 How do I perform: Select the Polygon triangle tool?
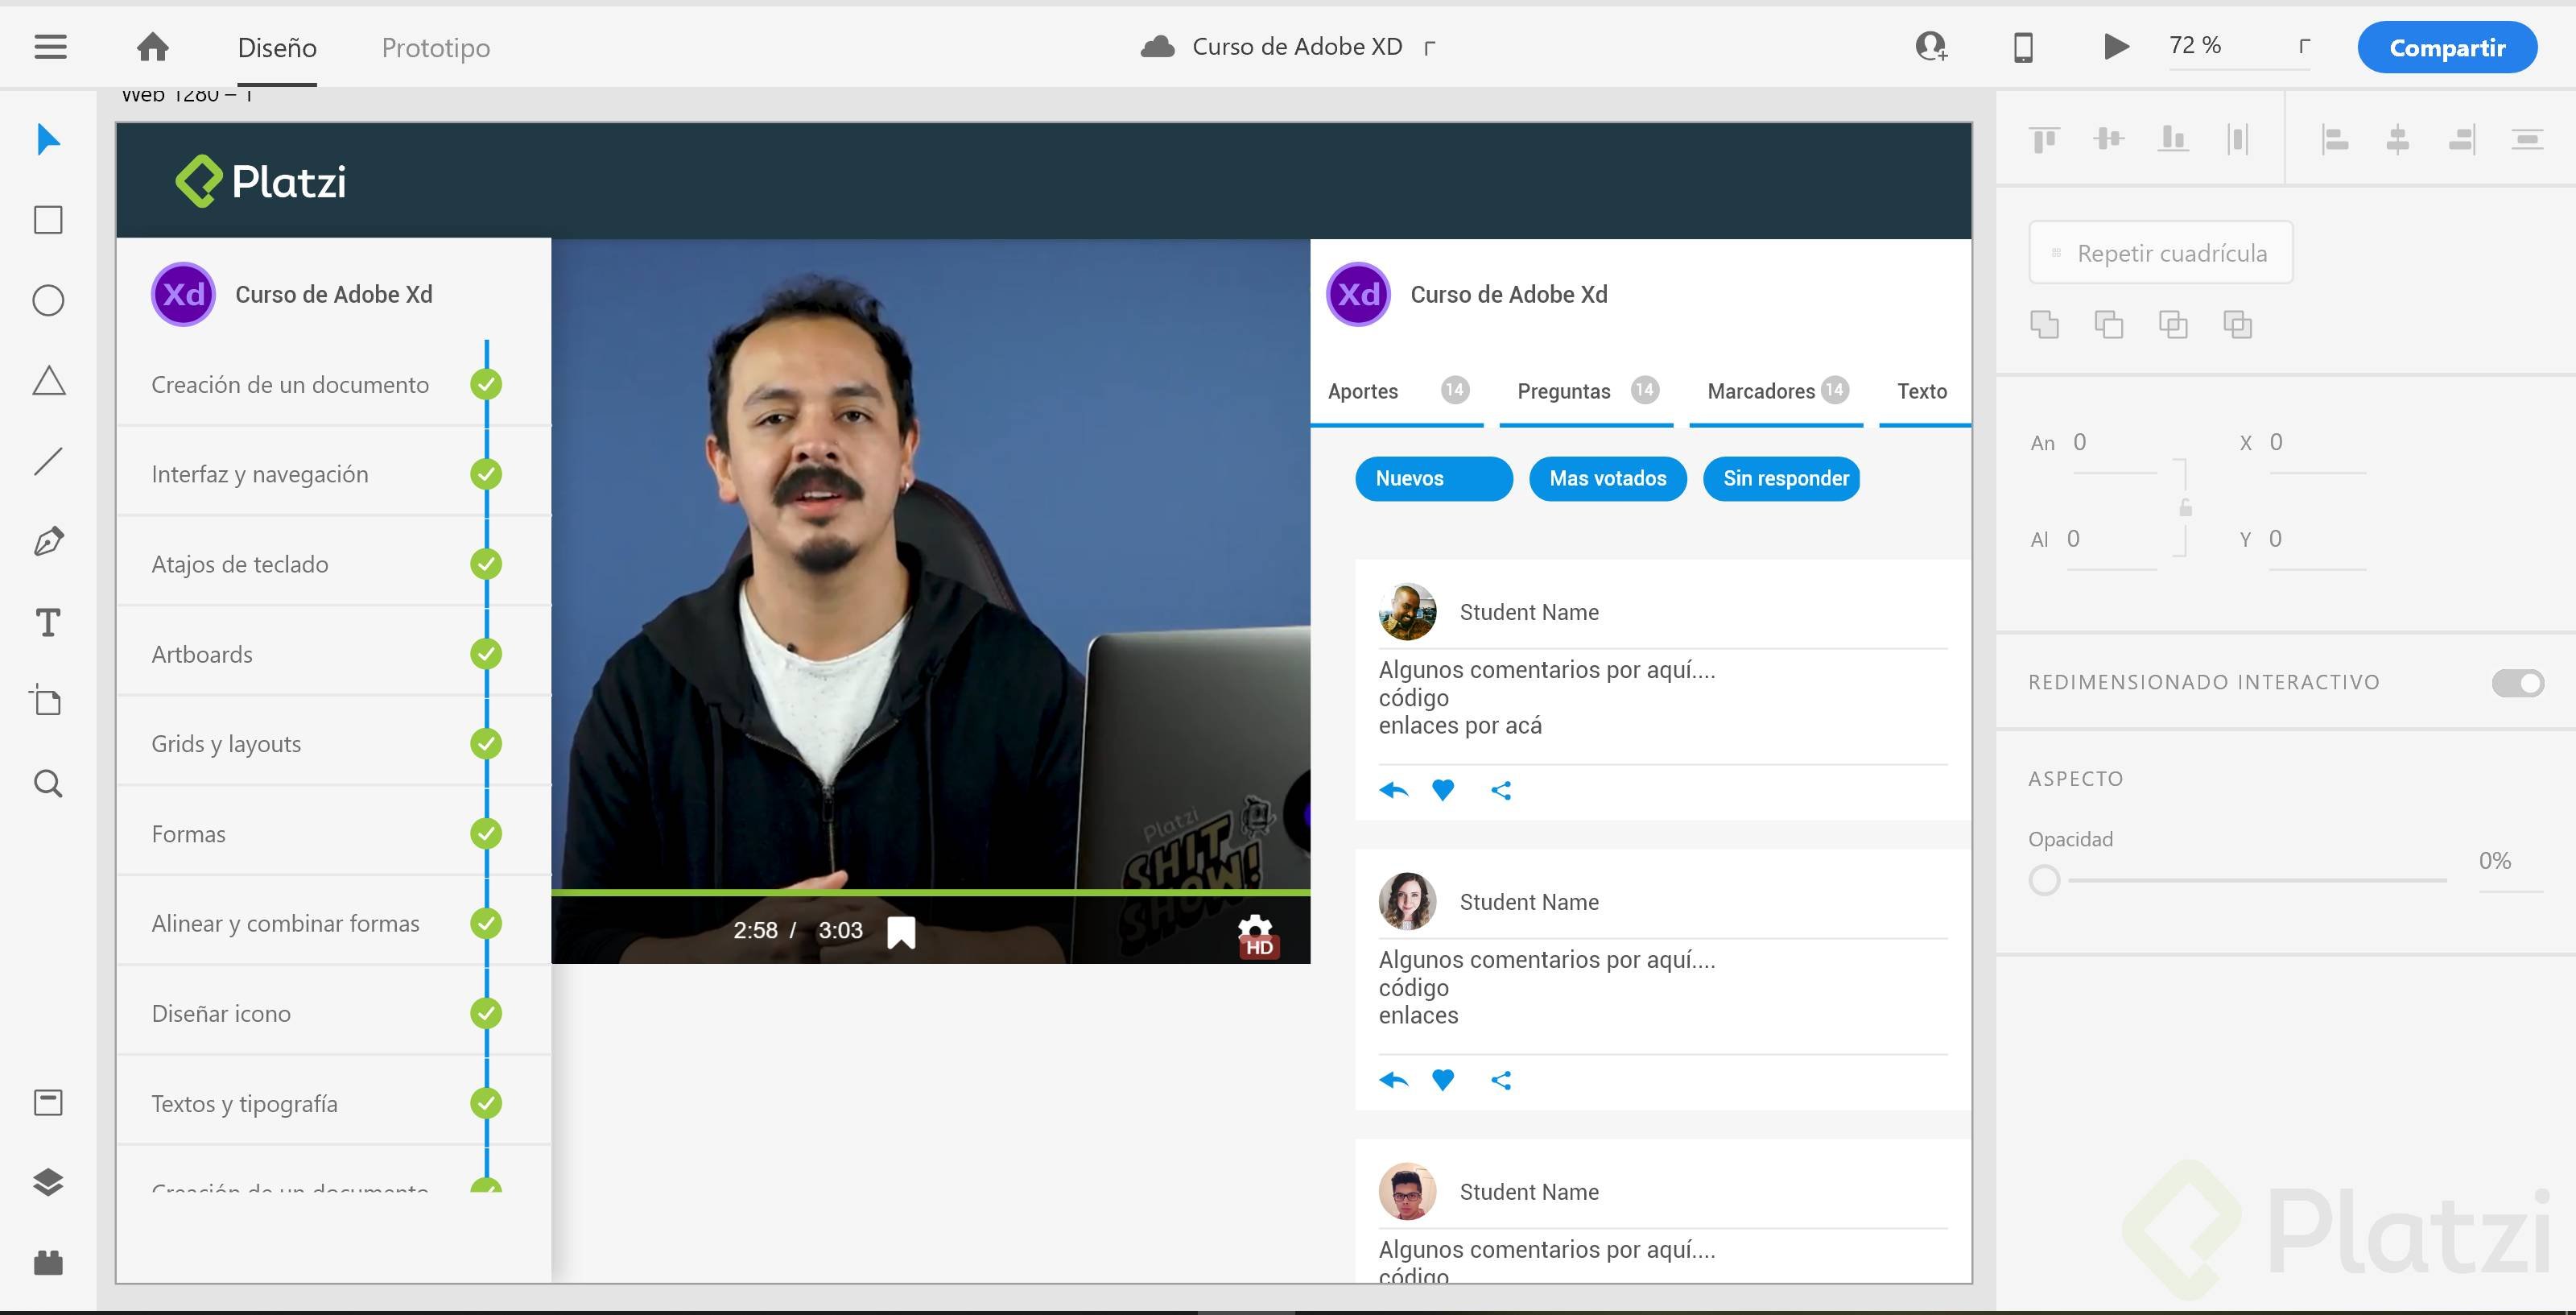pyautogui.click(x=48, y=381)
